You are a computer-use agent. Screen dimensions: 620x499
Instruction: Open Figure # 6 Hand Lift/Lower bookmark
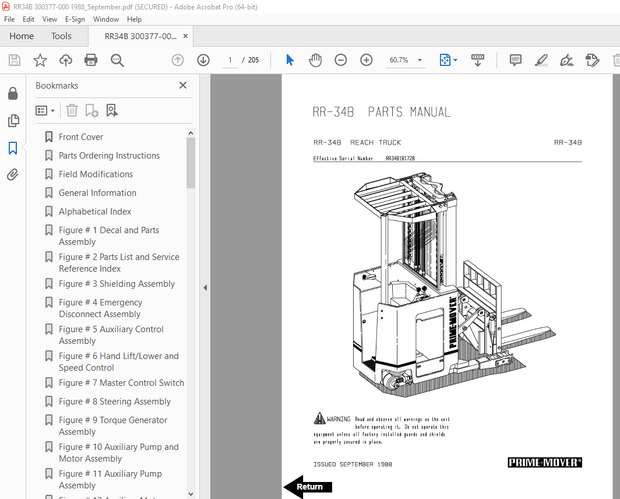(x=119, y=362)
